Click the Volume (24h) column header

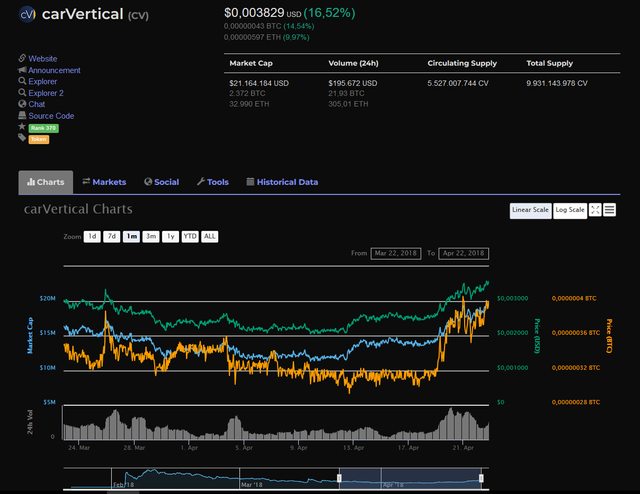coord(353,63)
